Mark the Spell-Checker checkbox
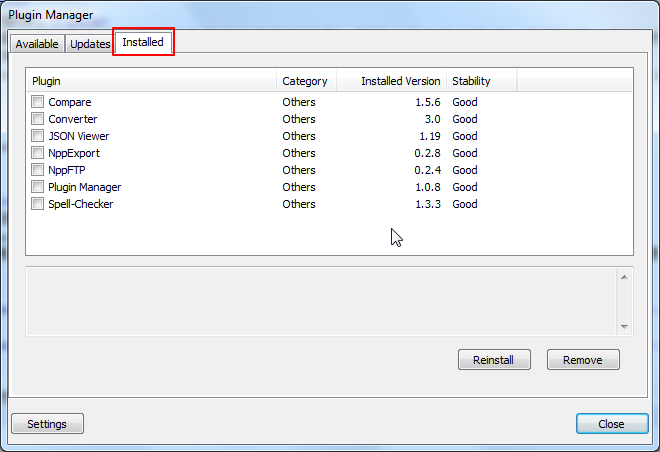This screenshot has height=452, width=660. tap(38, 204)
